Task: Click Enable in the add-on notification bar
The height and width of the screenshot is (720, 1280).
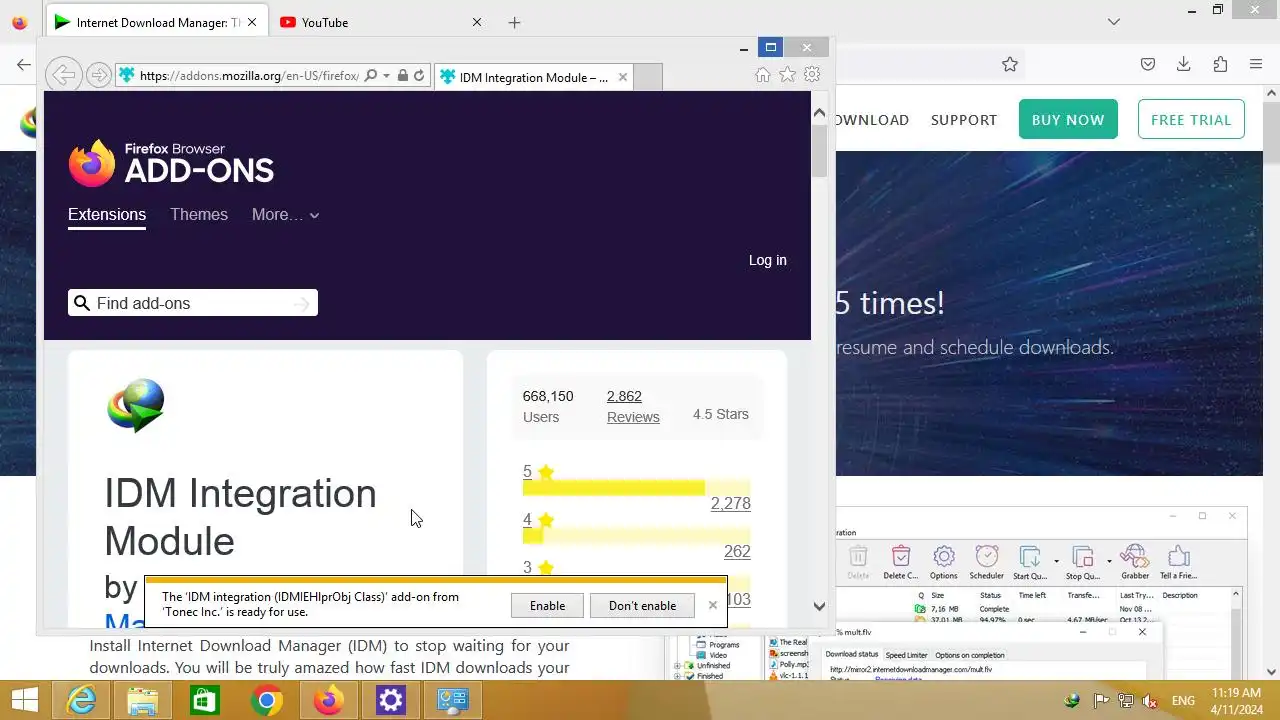Action: click(547, 605)
